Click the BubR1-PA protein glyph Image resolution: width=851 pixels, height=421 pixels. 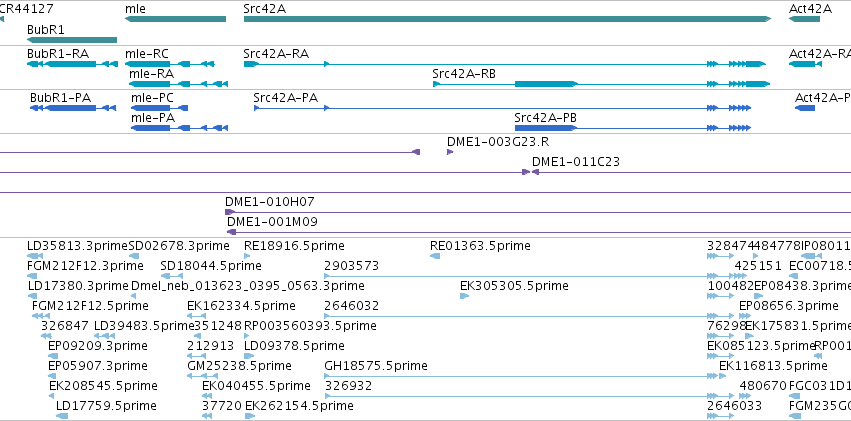coord(73,108)
